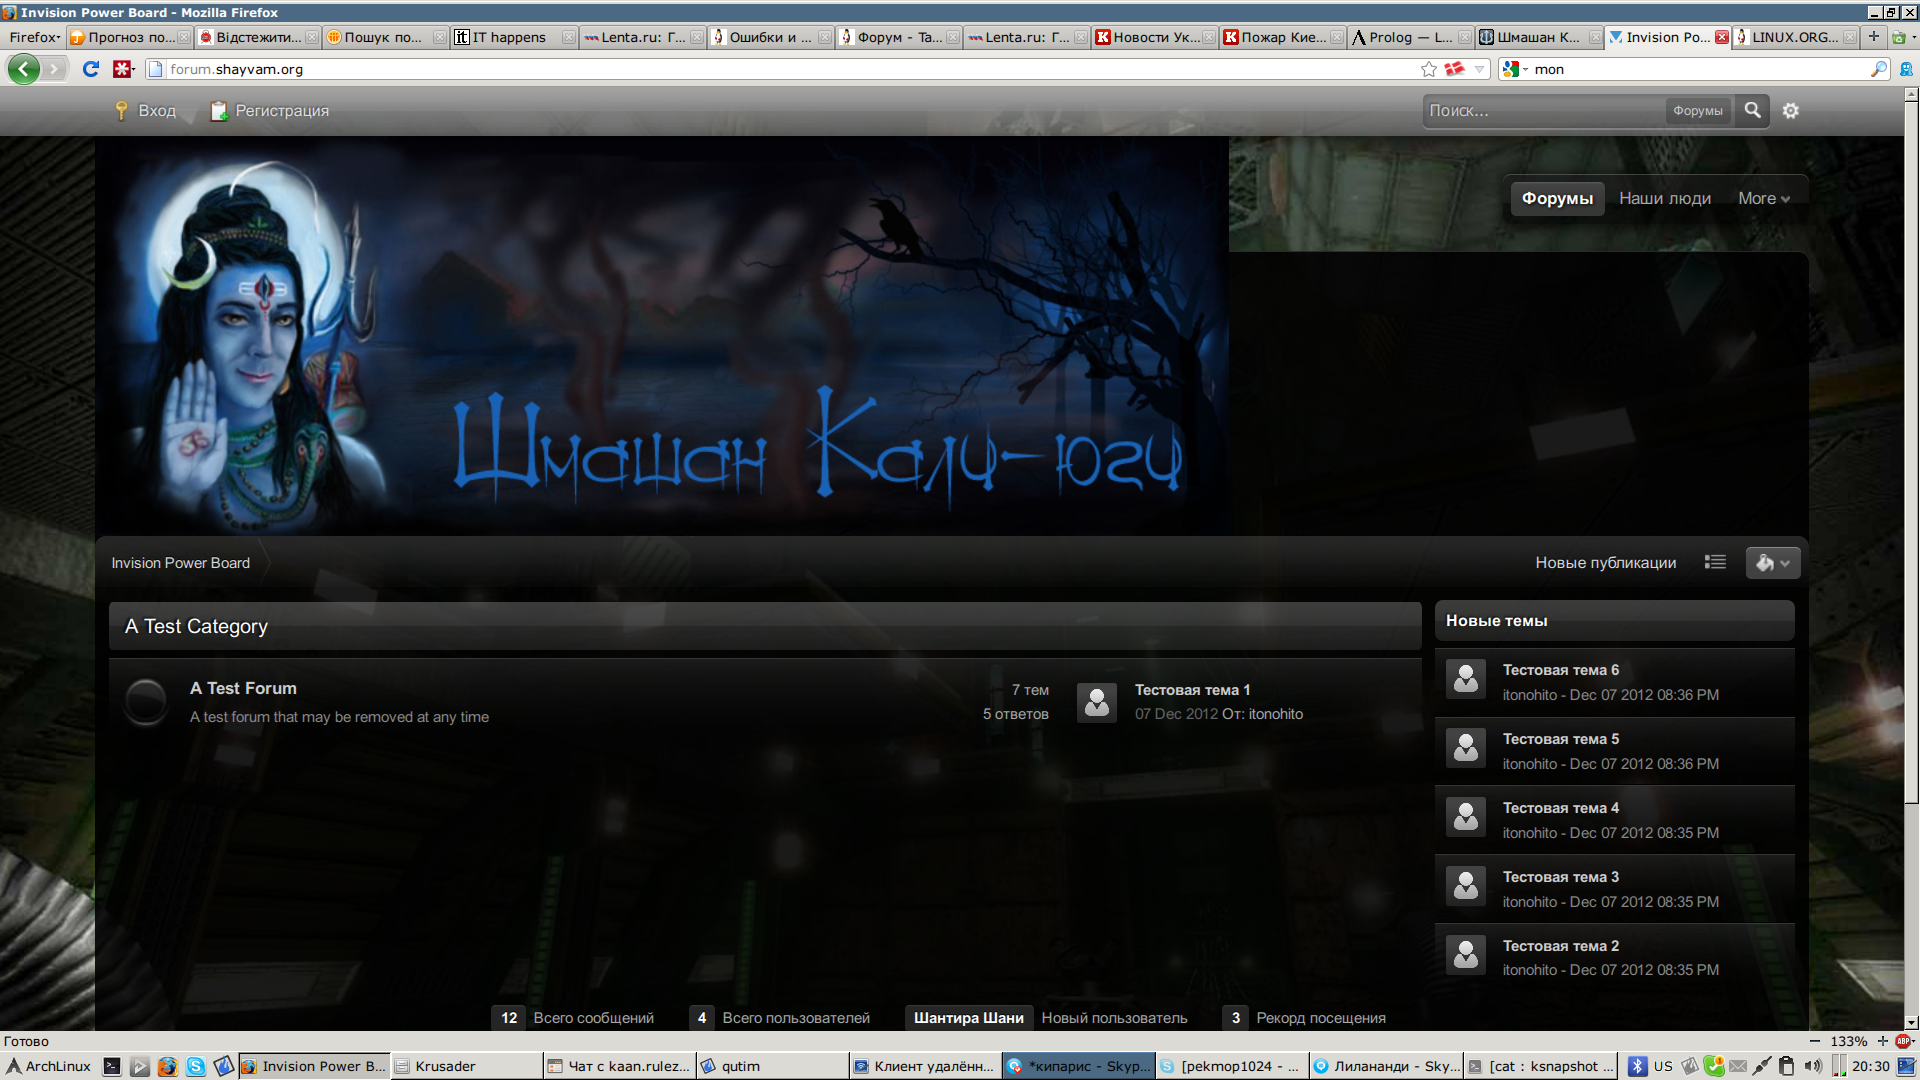The width and height of the screenshot is (1920, 1080).
Task: Open the Google search engine selector dropdown
Action: [x=1515, y=69]
